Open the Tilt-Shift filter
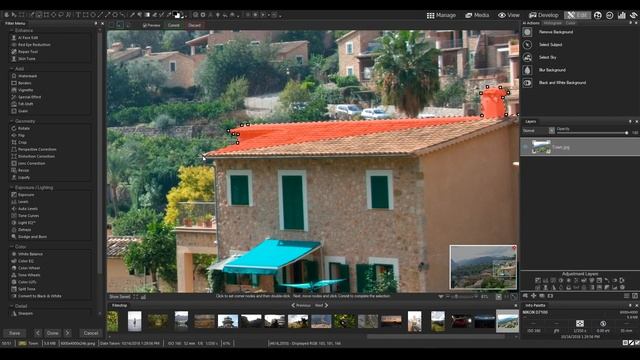The height and width of the screenshot is (360, 640). (x=22, y=104)
